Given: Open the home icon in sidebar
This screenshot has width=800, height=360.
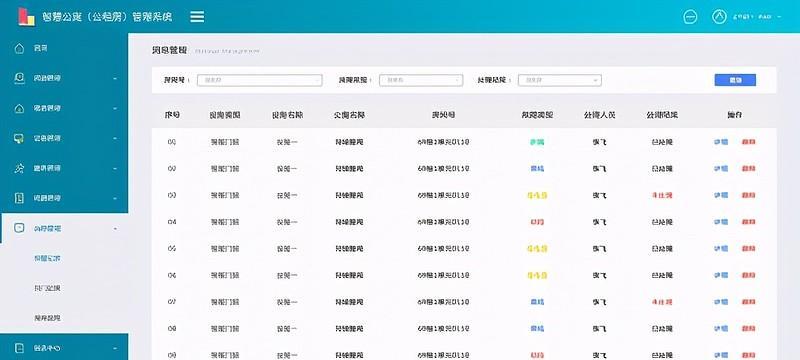Looking at the screenshot, I should pyautogui.click(x=19, y=48).
